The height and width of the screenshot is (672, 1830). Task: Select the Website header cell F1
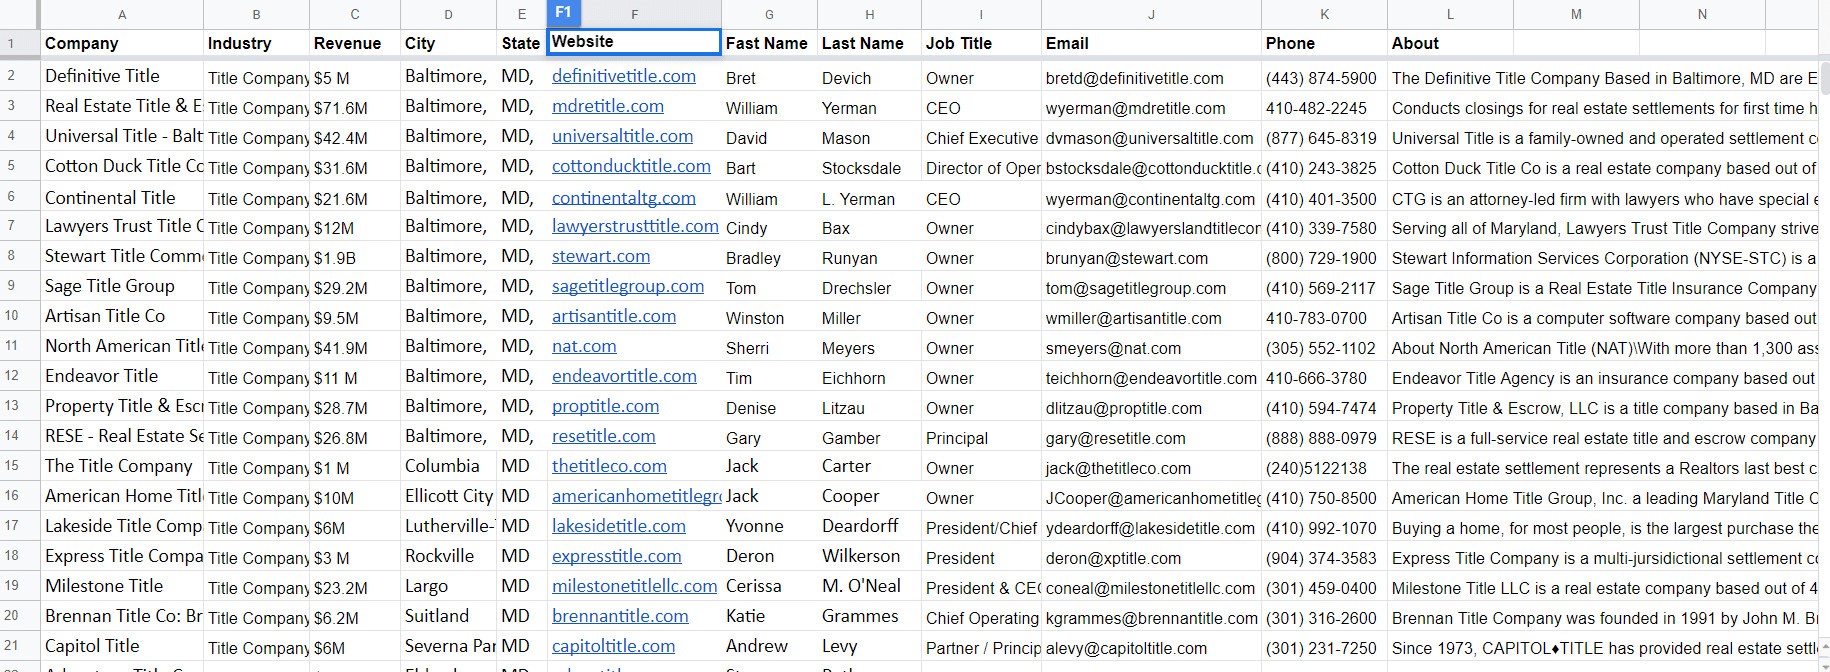pyautogui.click(x=633, y=42)
